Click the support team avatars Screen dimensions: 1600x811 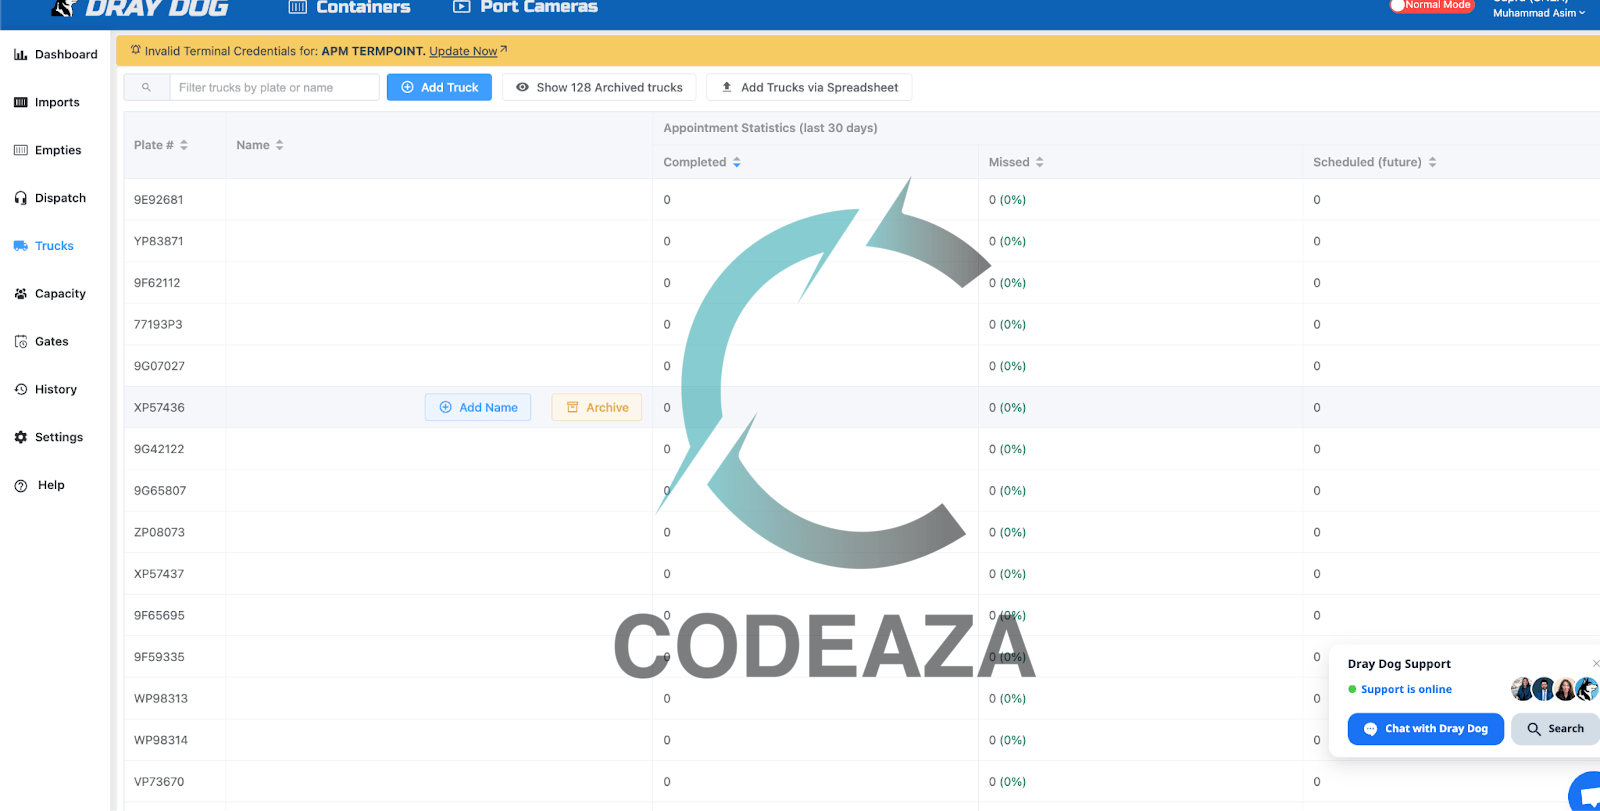point(1554,689)
